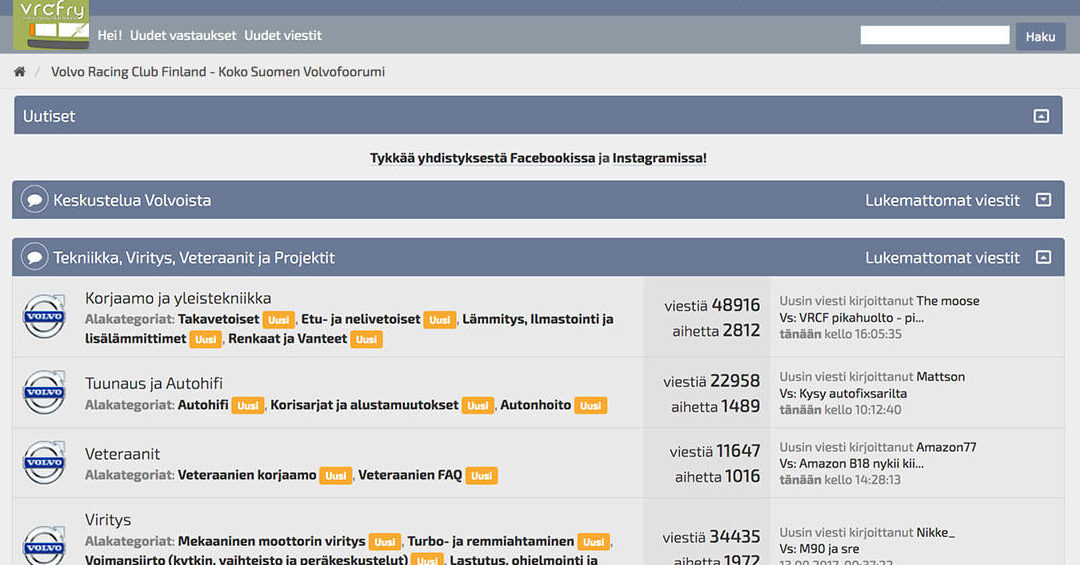
Task: Click Uusi badge next to Takavetoiset
Action: (x=279, y=320)
